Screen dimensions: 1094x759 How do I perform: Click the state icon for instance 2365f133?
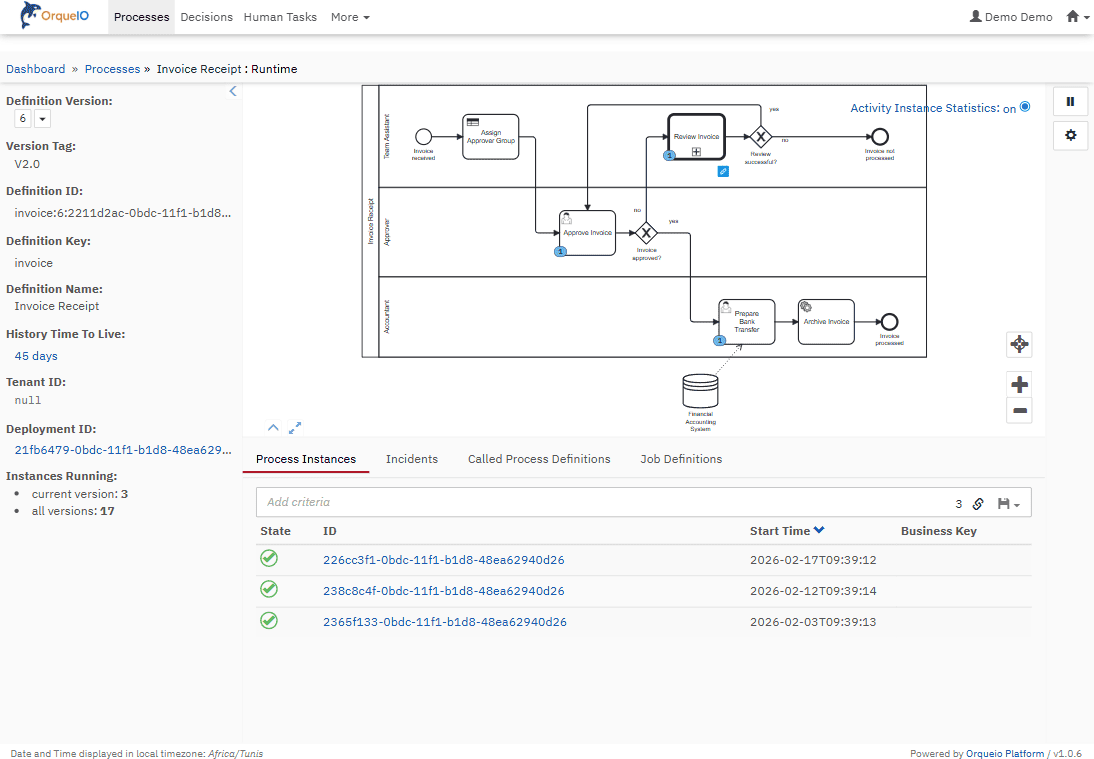[269, 620]
